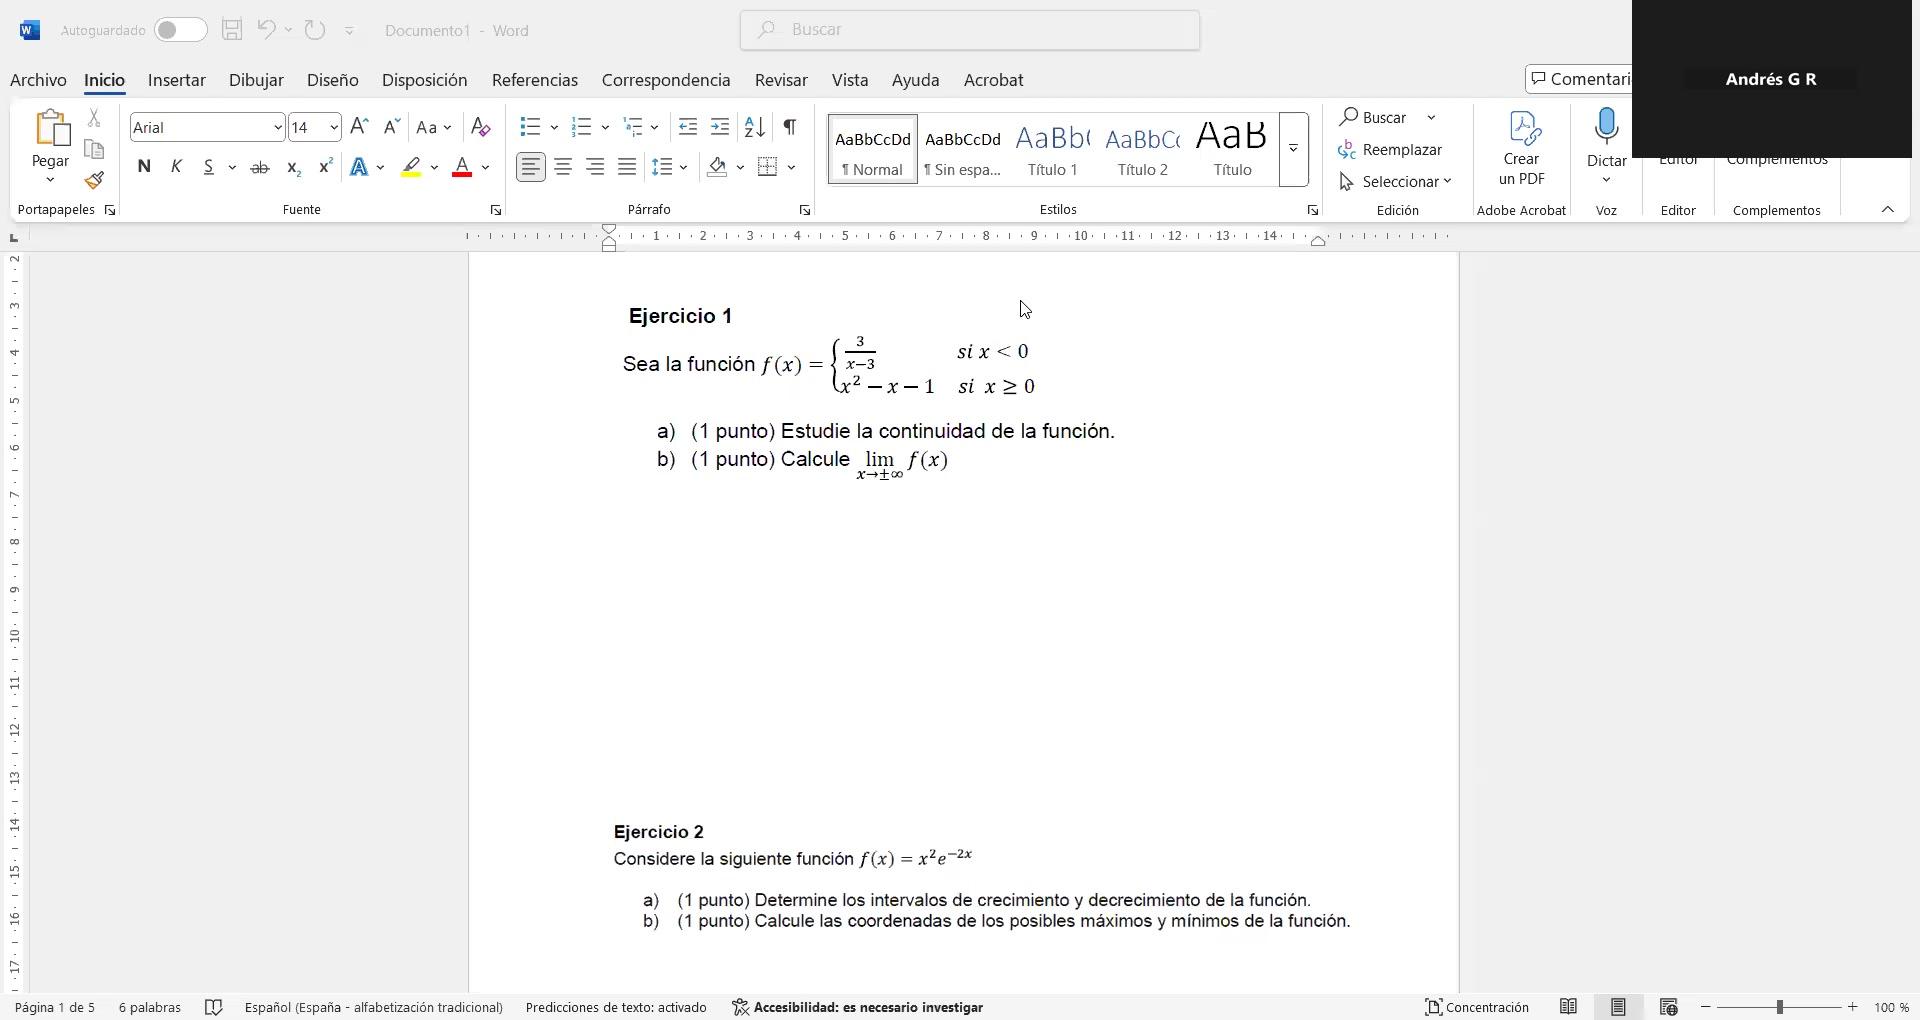Copy the selection

coord(94,150)
